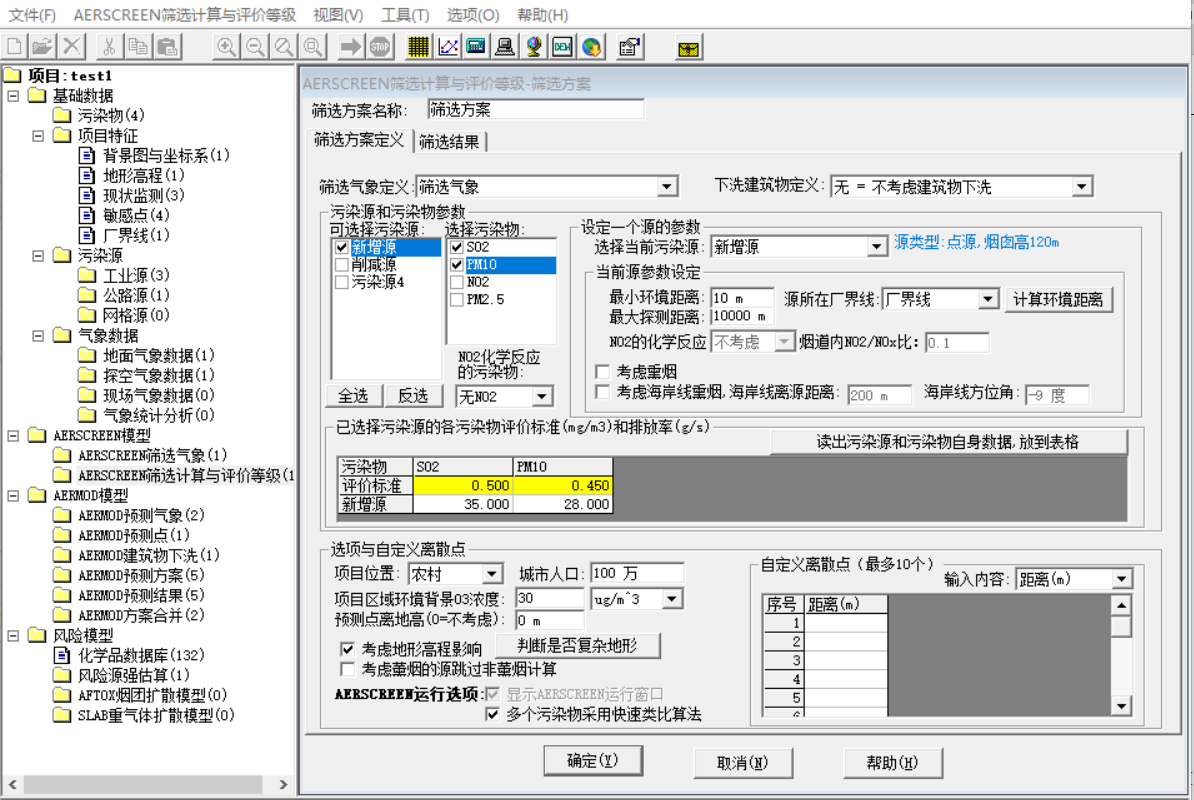Open the AERSCREEN筛选计算与评价等级 menu
The image size is (1194, 800).
184,14
